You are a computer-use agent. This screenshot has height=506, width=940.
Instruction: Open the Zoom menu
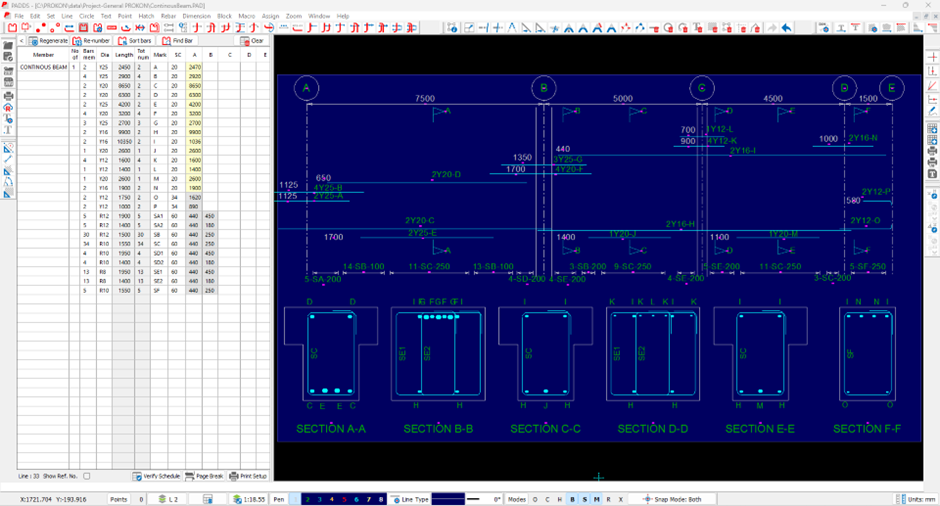(294, 16)
